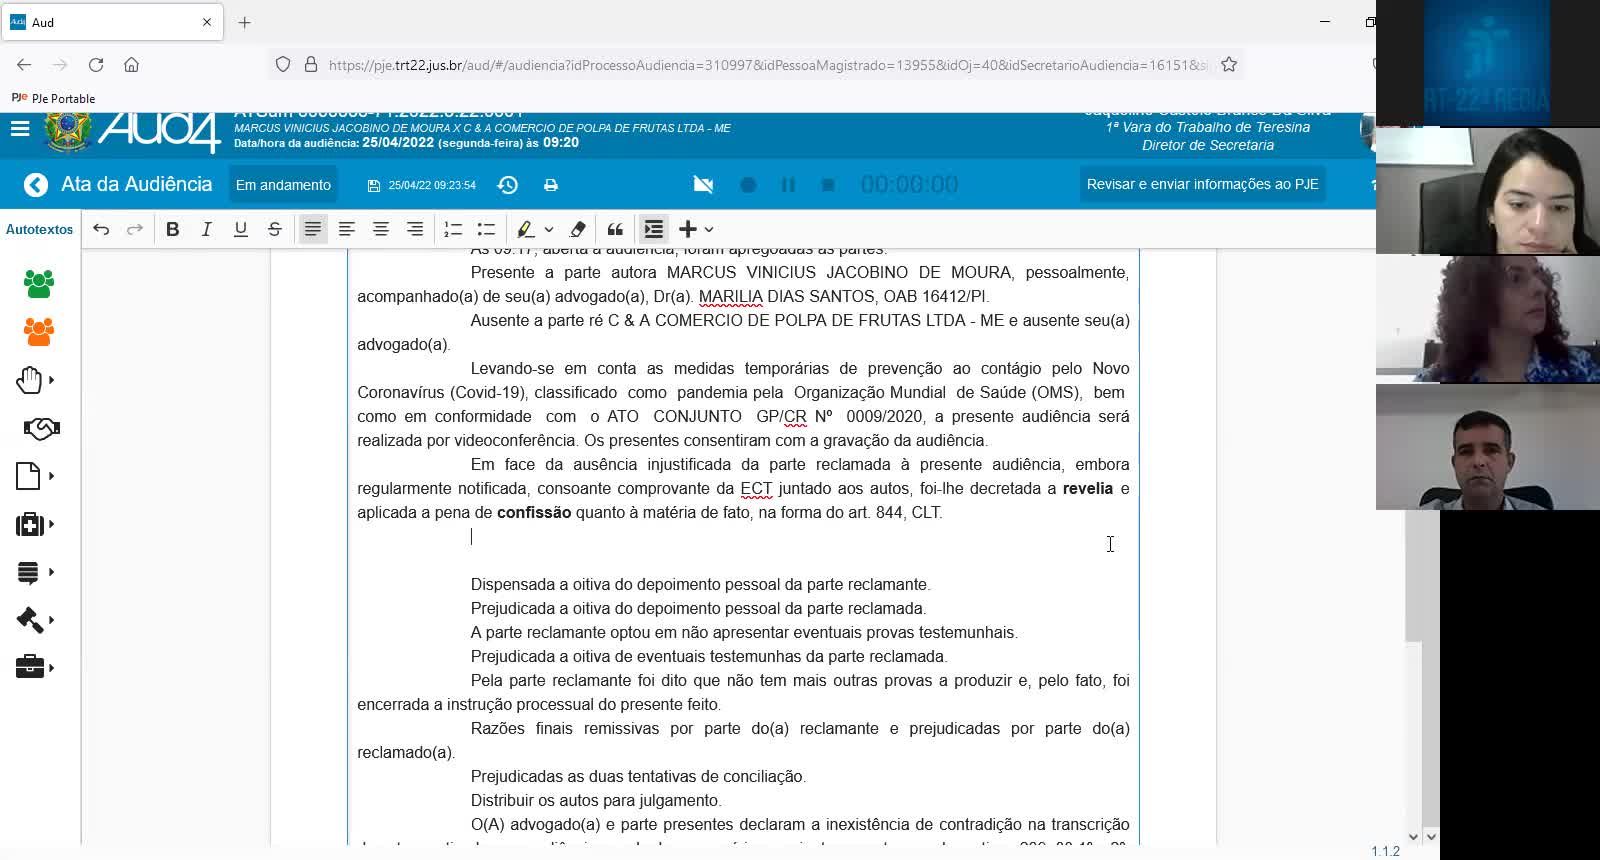Expand the briefcase sidebar menu
The width and height of the screenshot is (1600, 860).
(34, 667)
